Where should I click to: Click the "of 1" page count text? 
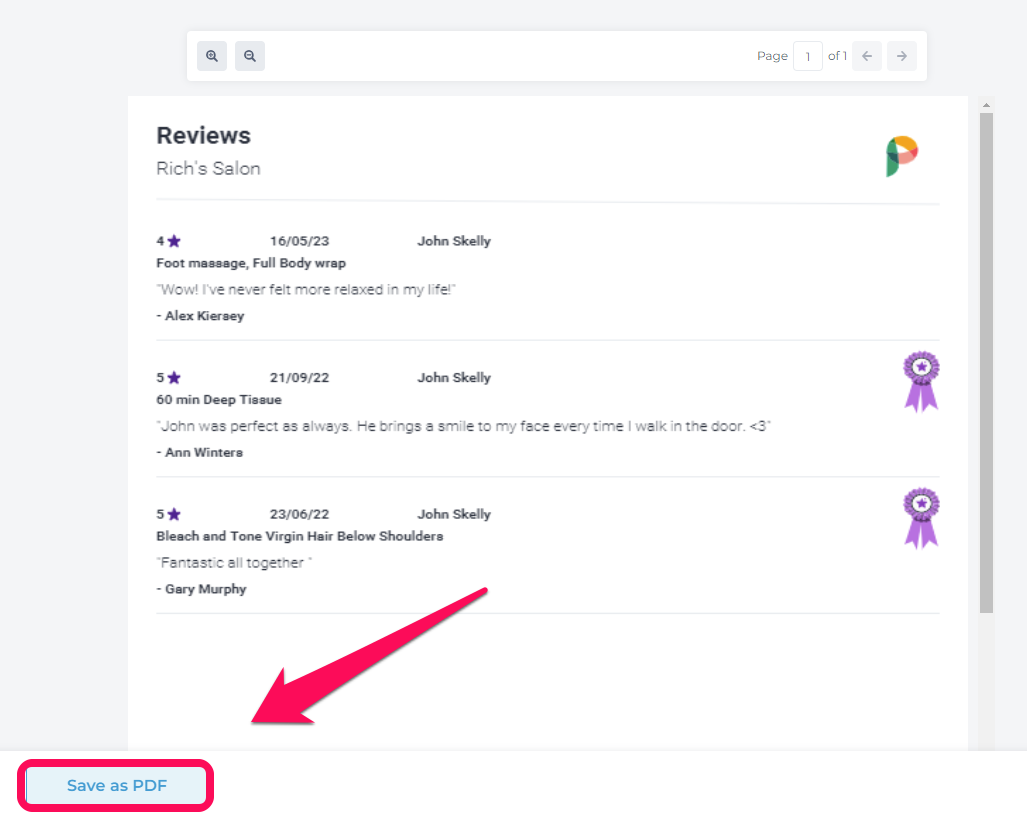tap(837, 56)
